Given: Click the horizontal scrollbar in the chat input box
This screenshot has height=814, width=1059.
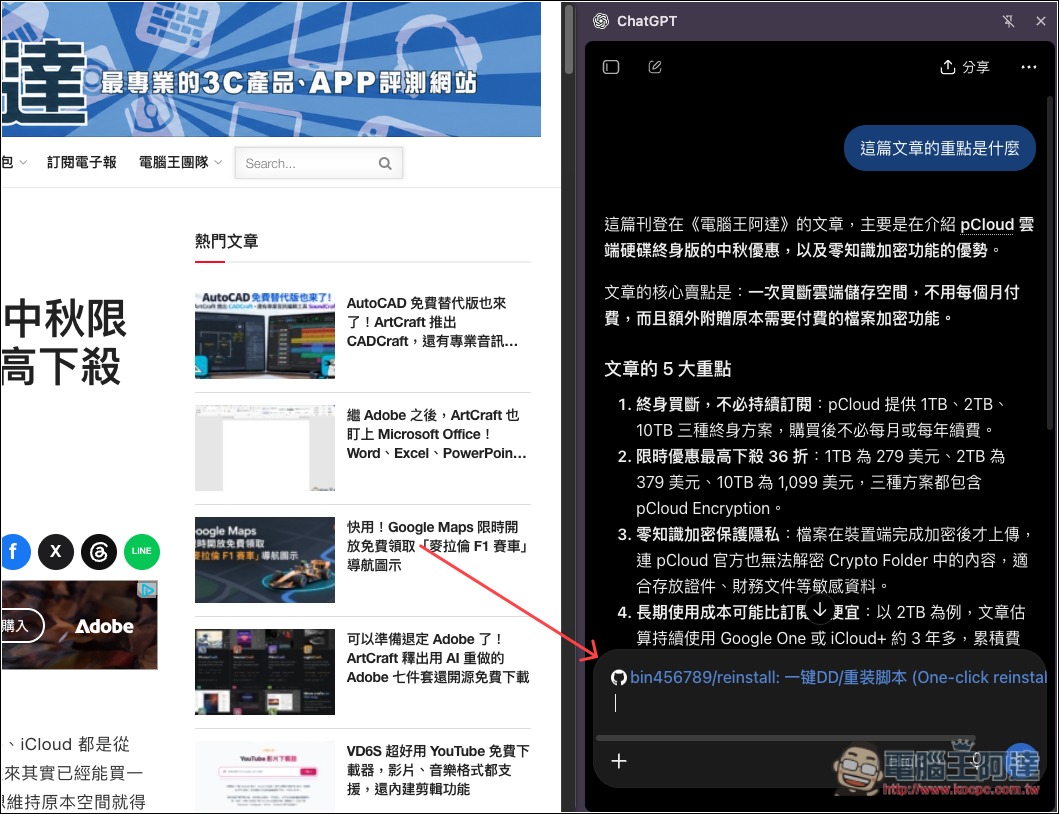Looking at the screenshot, I should point(785,738).
